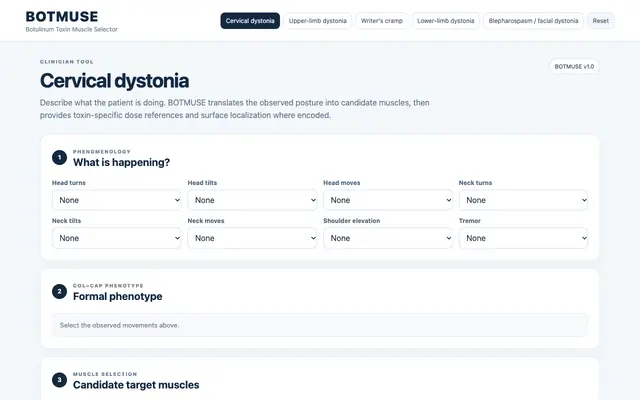Click the "COL-CAP PHENOTYPE" label
This screenshot has height=400, width=640.
coord(108,286)
